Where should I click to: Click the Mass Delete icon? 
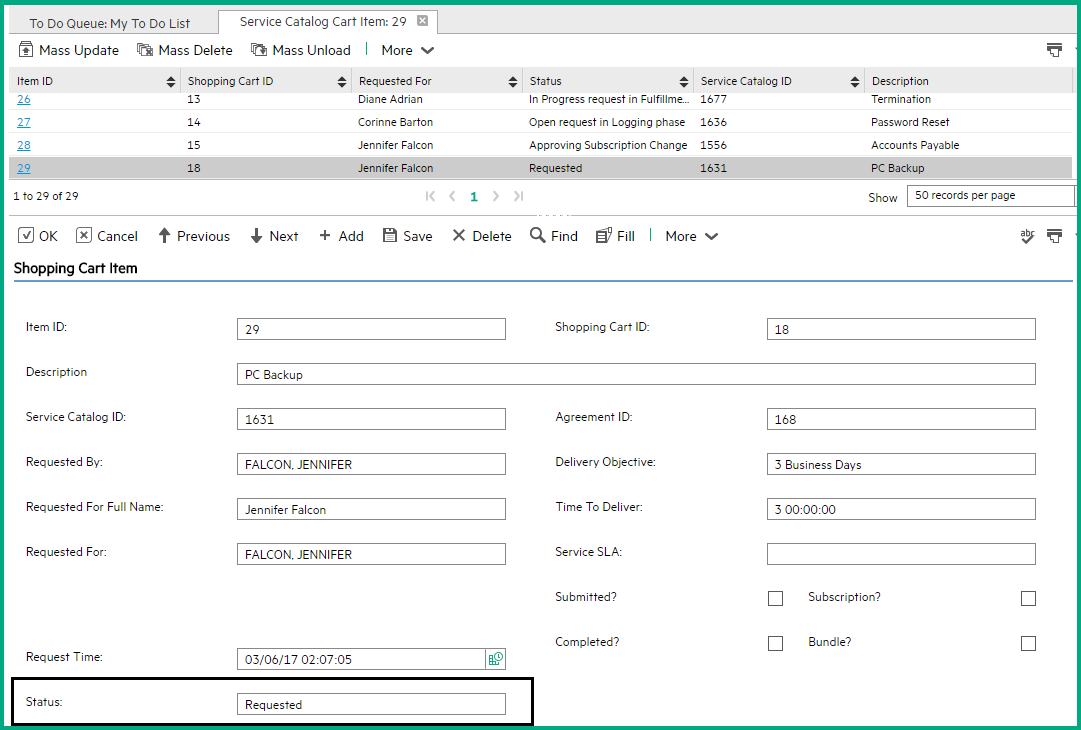click(145, 50)
